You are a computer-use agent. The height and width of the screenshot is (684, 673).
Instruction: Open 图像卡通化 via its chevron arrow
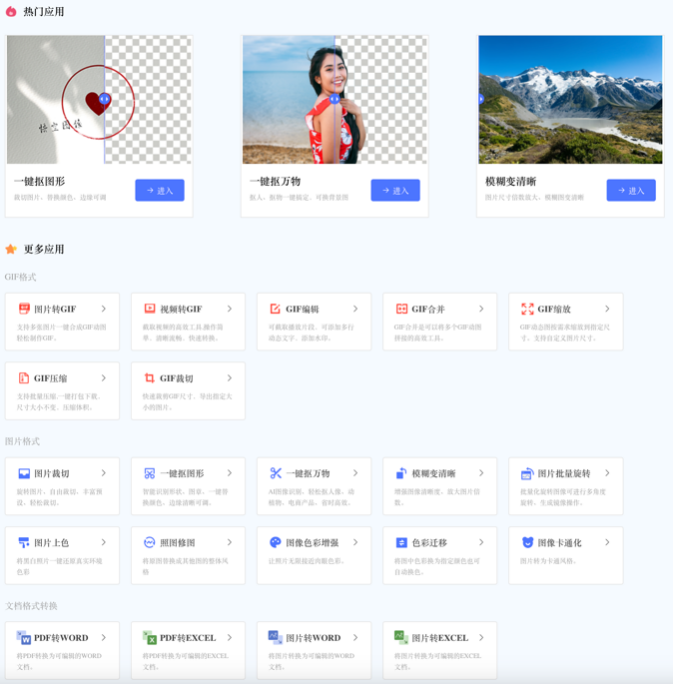(607, 542)
